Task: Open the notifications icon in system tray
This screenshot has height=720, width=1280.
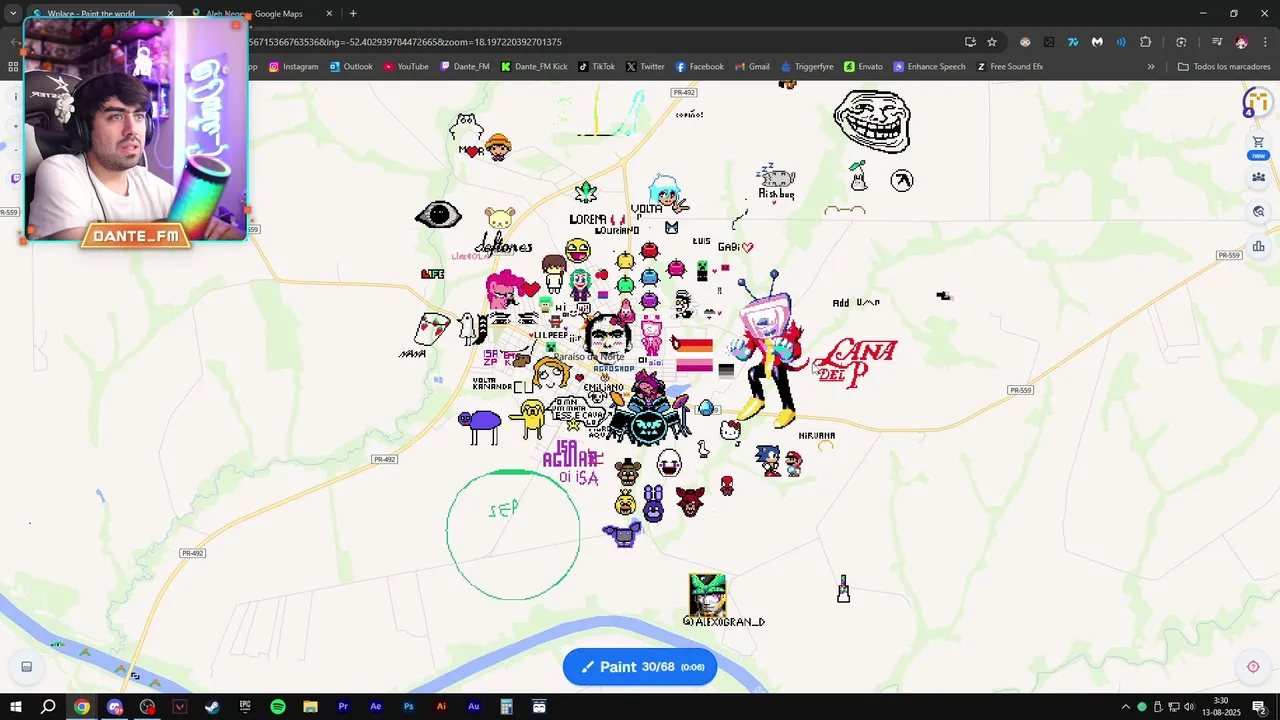Action: [x=1259, y=707]
